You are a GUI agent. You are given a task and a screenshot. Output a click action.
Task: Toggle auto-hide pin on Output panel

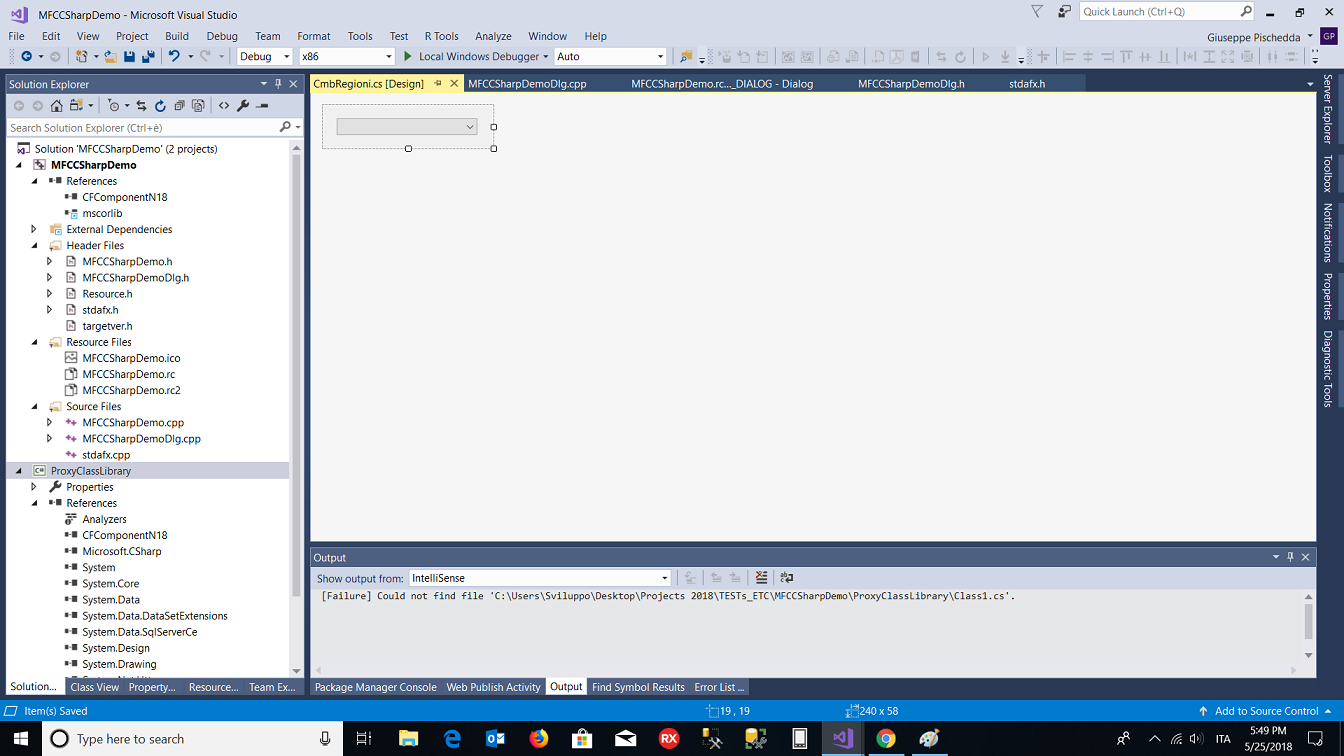[1290, 557]
